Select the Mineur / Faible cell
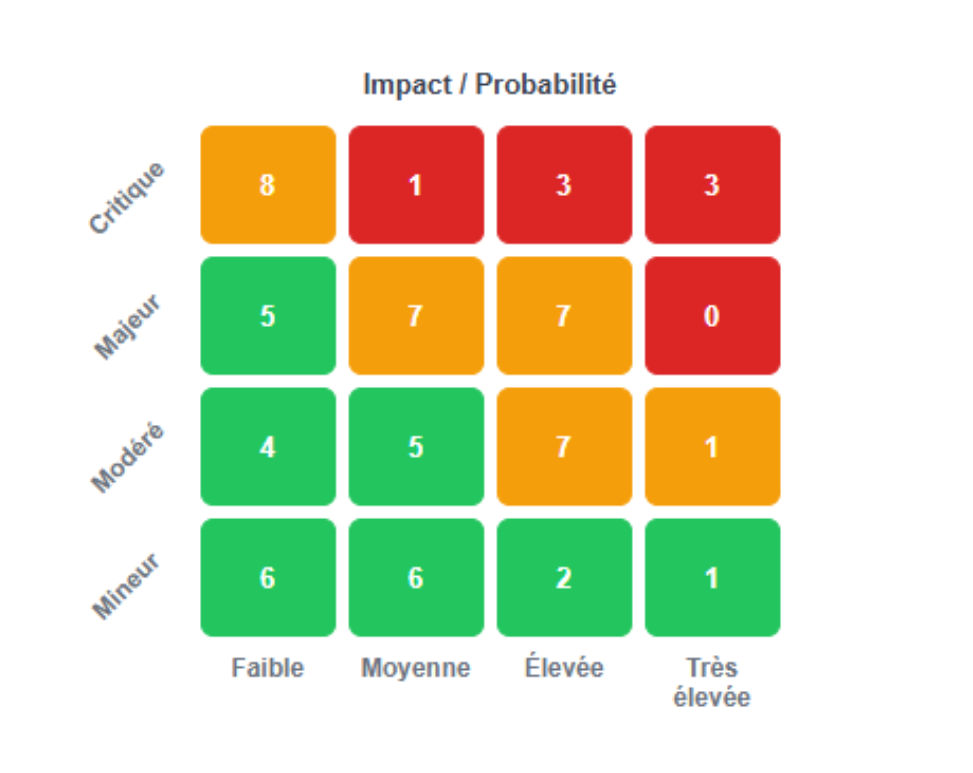973x773 pixels. tap(268, 578)
